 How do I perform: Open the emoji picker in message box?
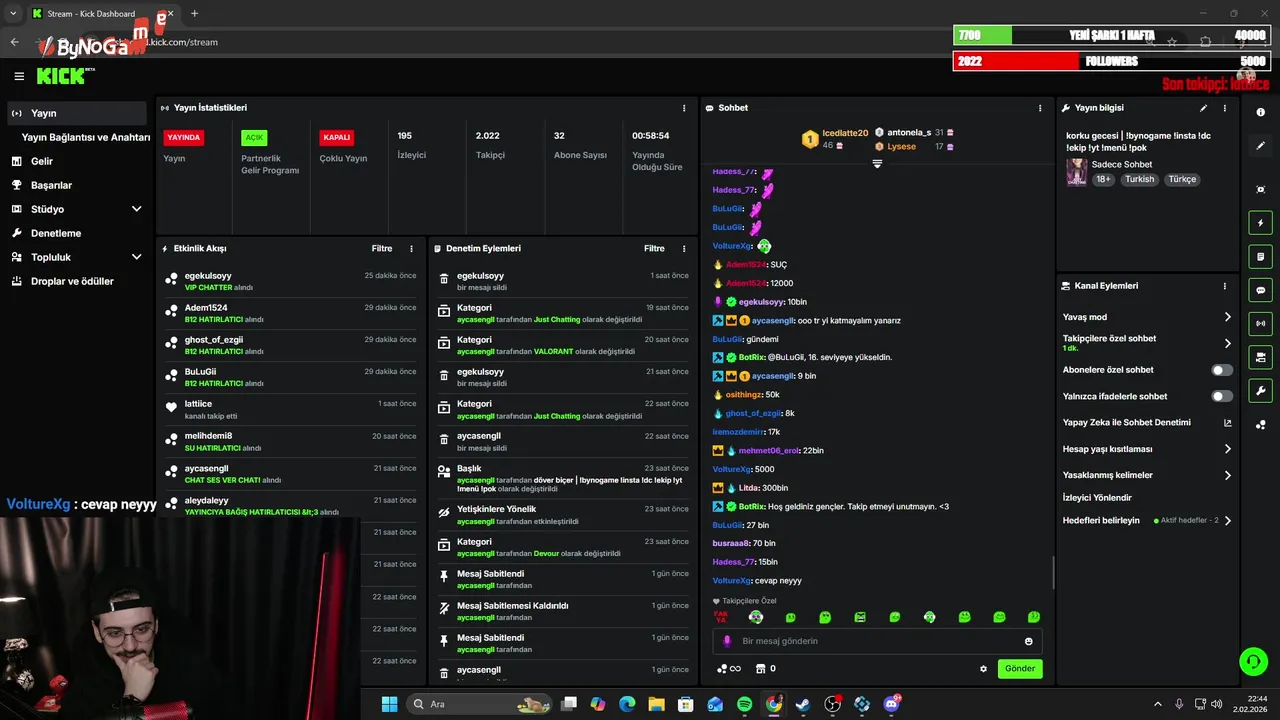pos(1029,641)
